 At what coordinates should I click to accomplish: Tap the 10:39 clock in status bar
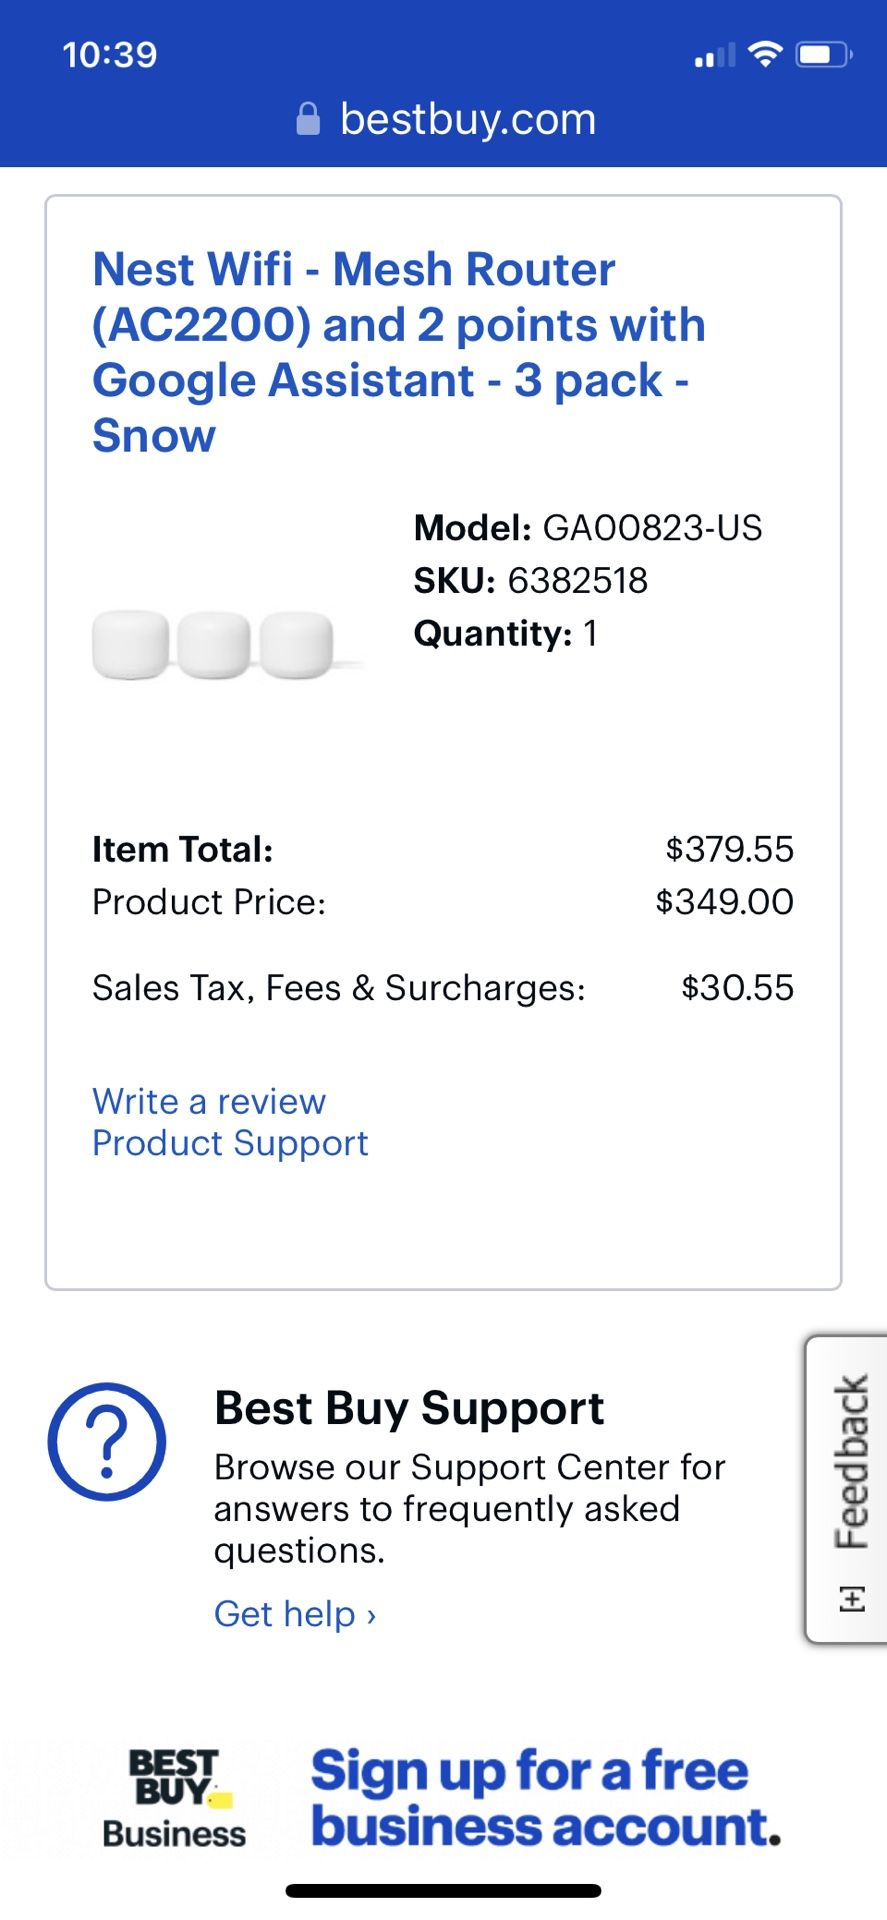click(110, 55)
